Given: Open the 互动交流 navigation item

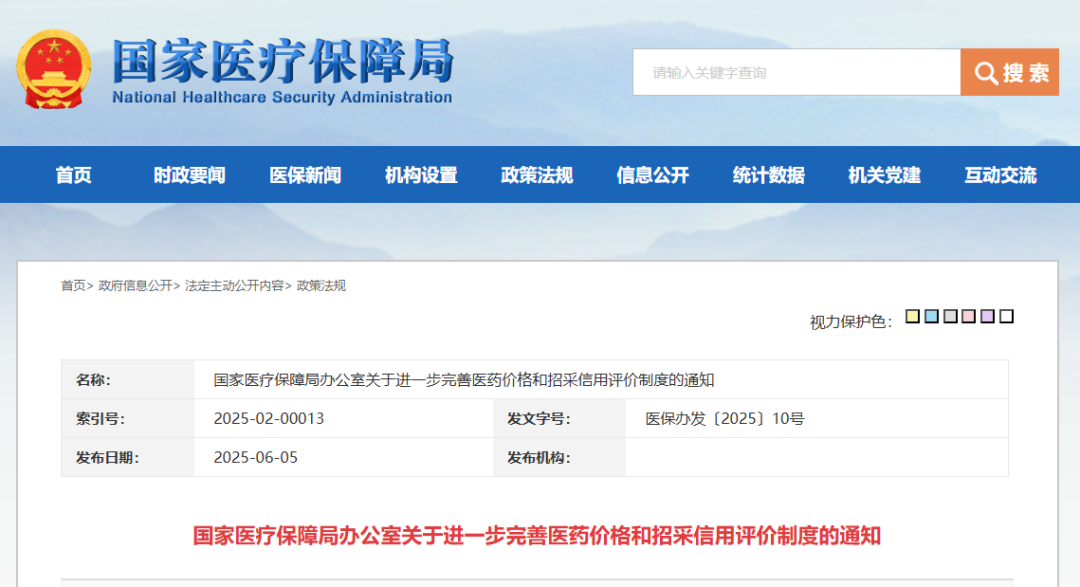Looking at the screenshot, I should pos(1001,176).
